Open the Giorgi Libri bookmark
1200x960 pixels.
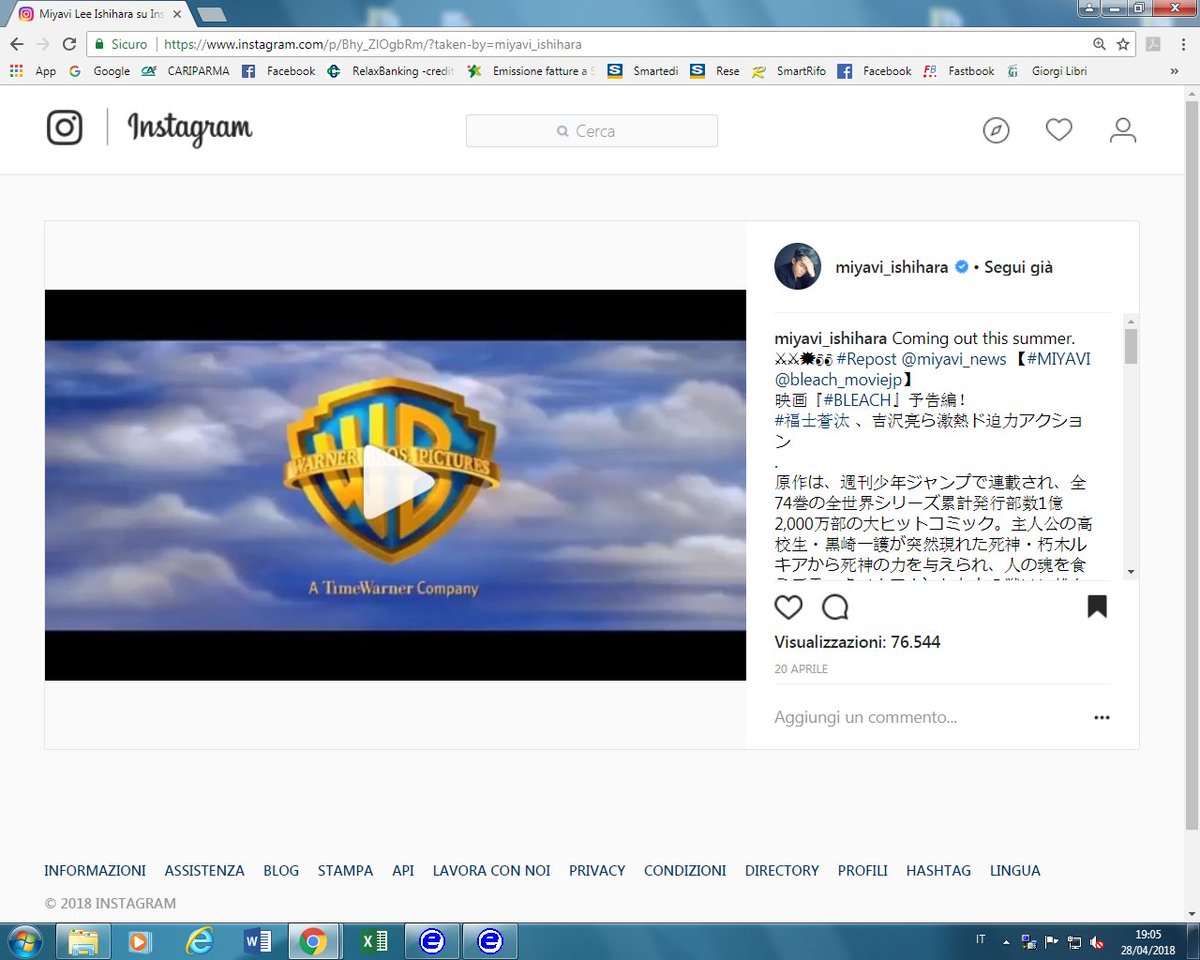[1046, 71]
